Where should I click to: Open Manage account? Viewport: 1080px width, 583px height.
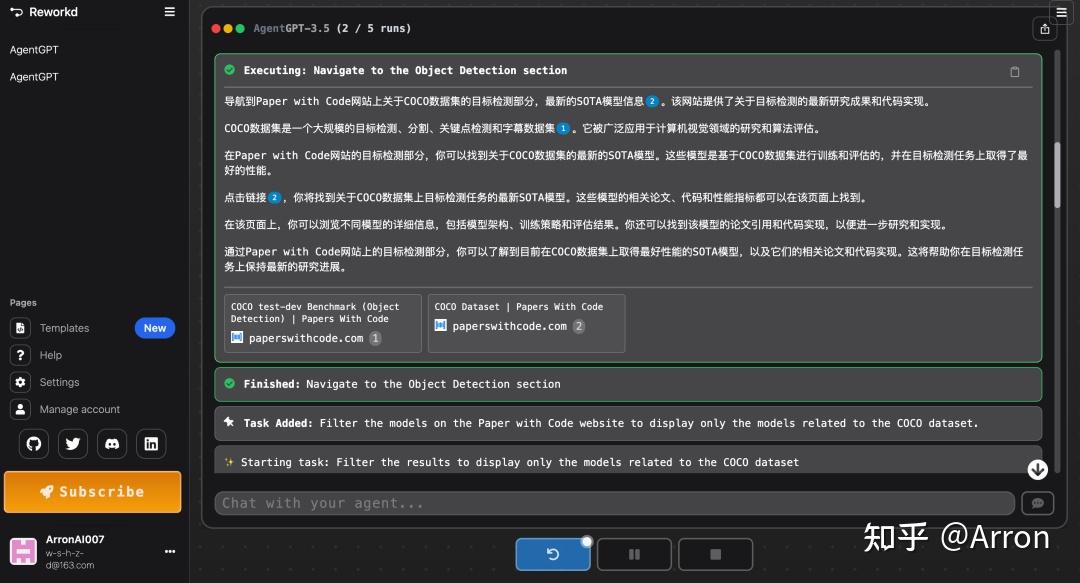coord(80,409)
